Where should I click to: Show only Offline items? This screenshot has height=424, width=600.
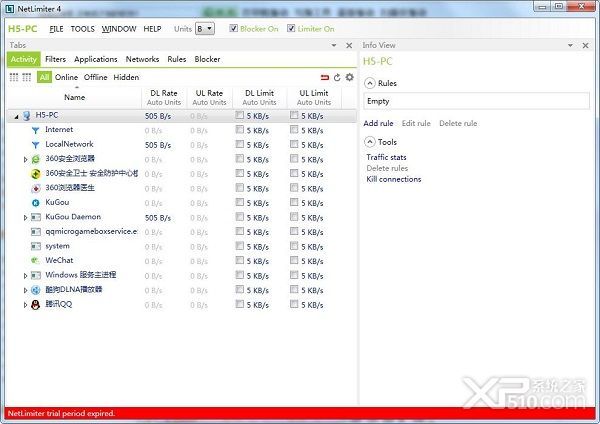(96, 77)
